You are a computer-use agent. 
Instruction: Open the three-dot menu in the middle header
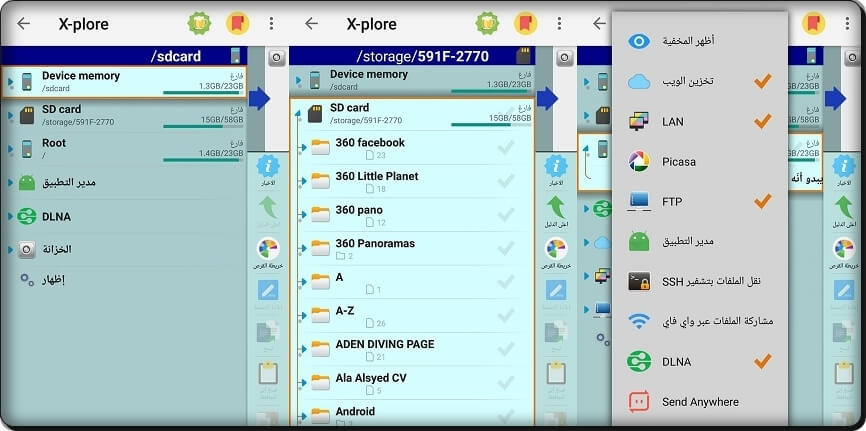(559, 23)
